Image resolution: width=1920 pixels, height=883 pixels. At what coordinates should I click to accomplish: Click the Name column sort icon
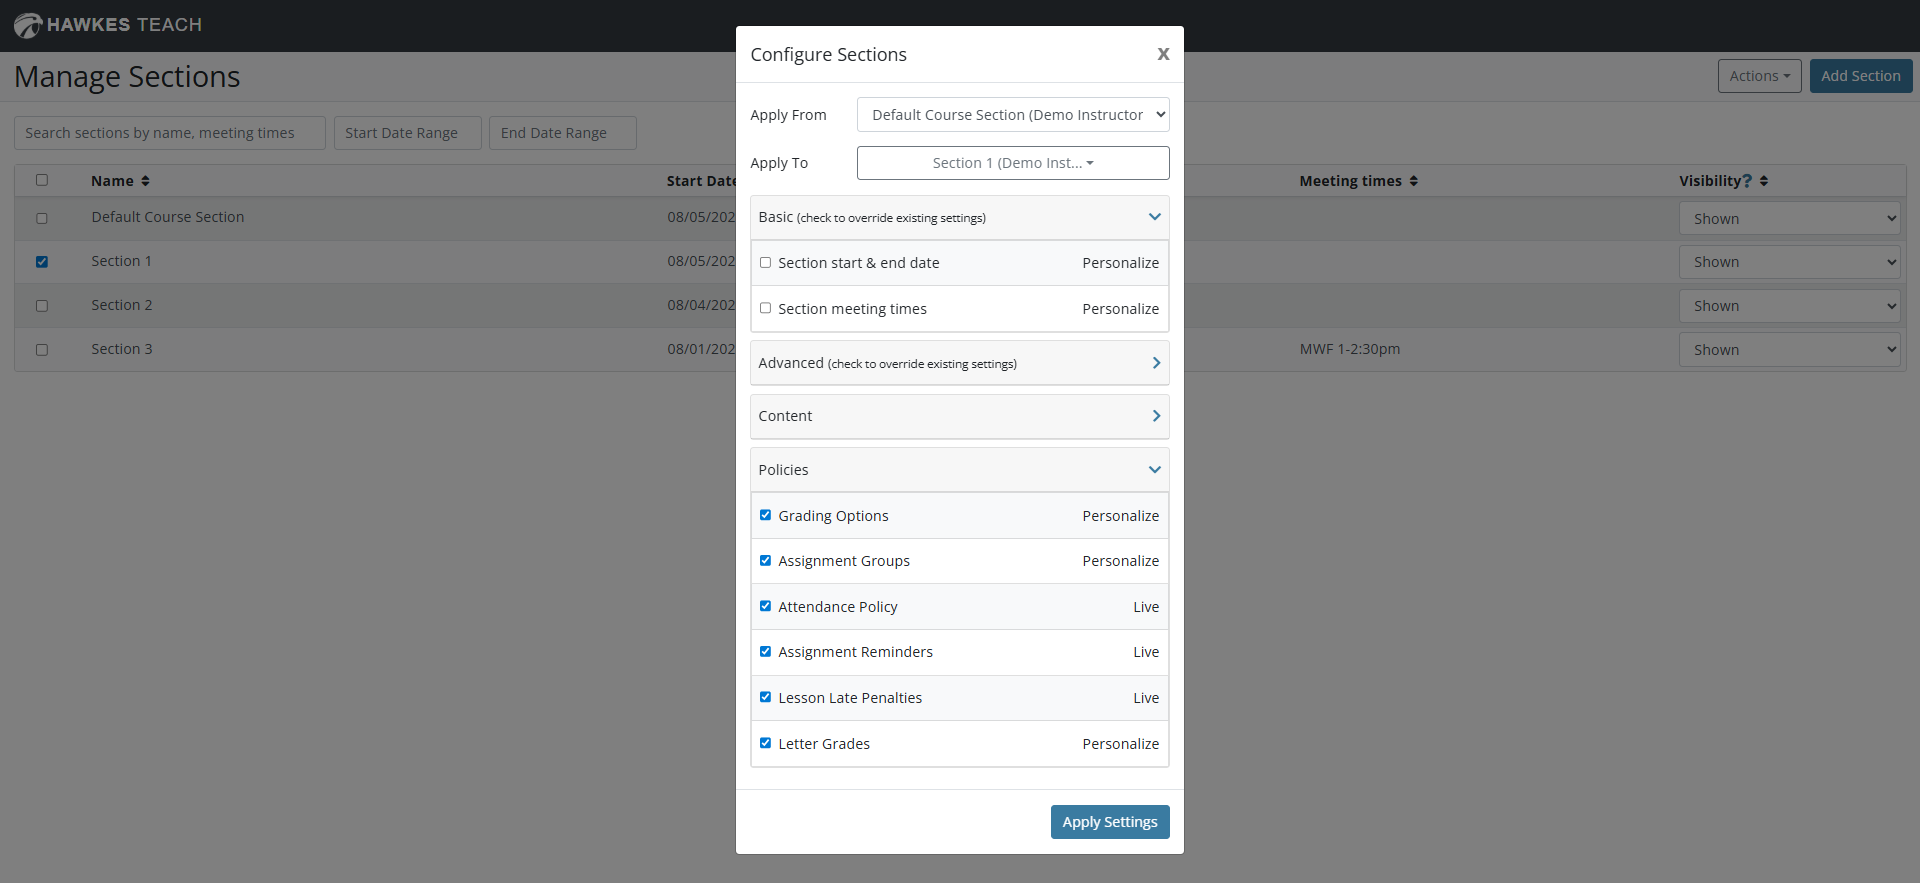tap(146, 181)
